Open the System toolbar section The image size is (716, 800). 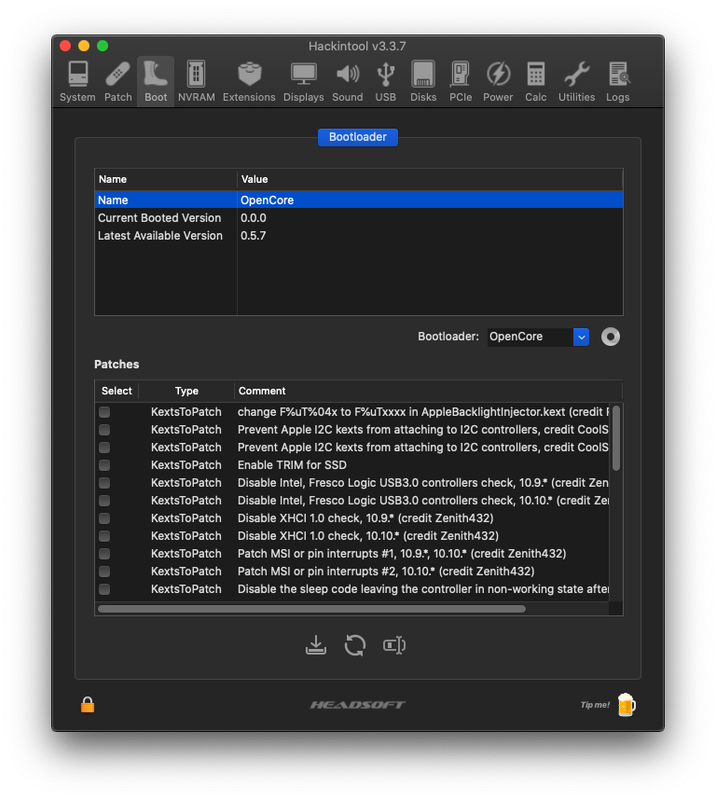[78, 82]
